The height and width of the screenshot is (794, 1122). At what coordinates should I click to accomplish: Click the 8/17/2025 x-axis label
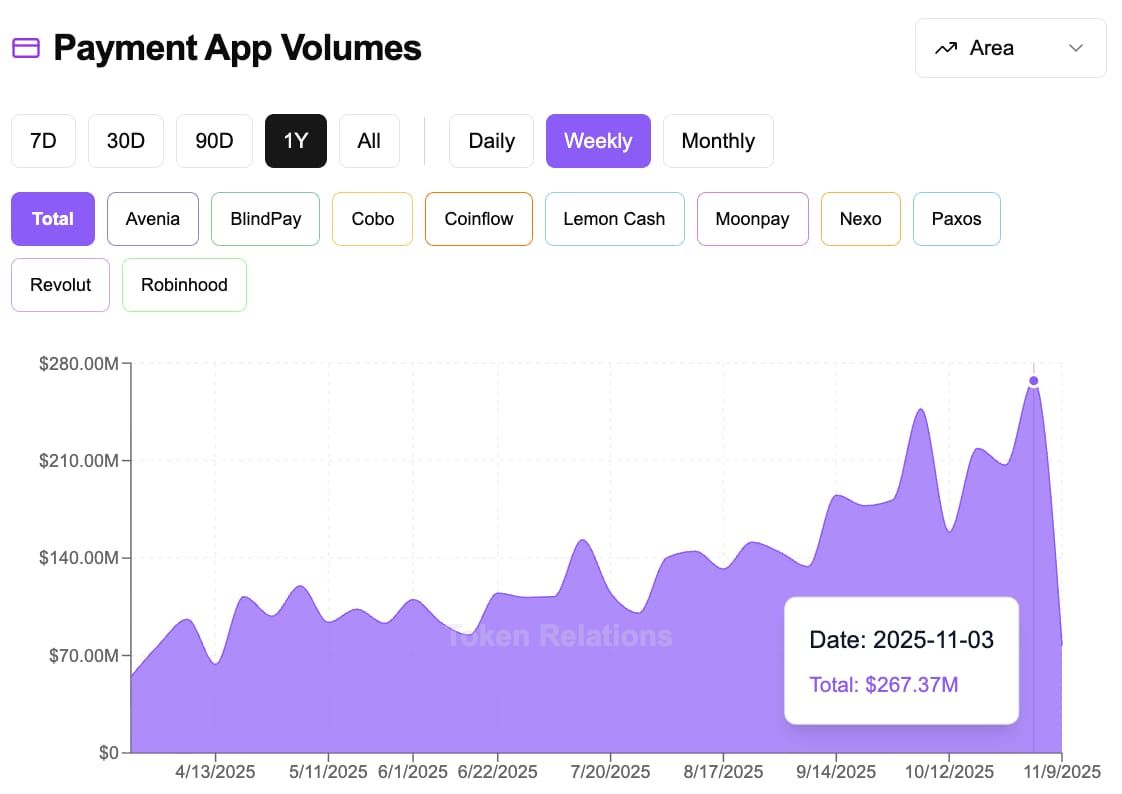(x=723, y=772)
